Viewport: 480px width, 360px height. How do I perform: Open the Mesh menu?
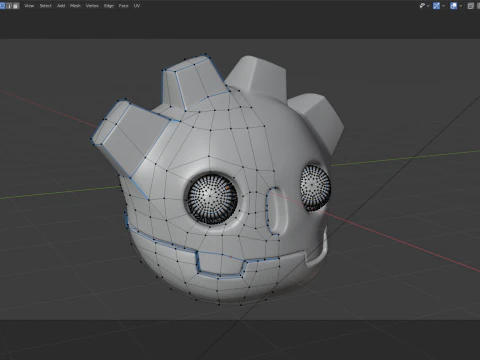(75, 6)
